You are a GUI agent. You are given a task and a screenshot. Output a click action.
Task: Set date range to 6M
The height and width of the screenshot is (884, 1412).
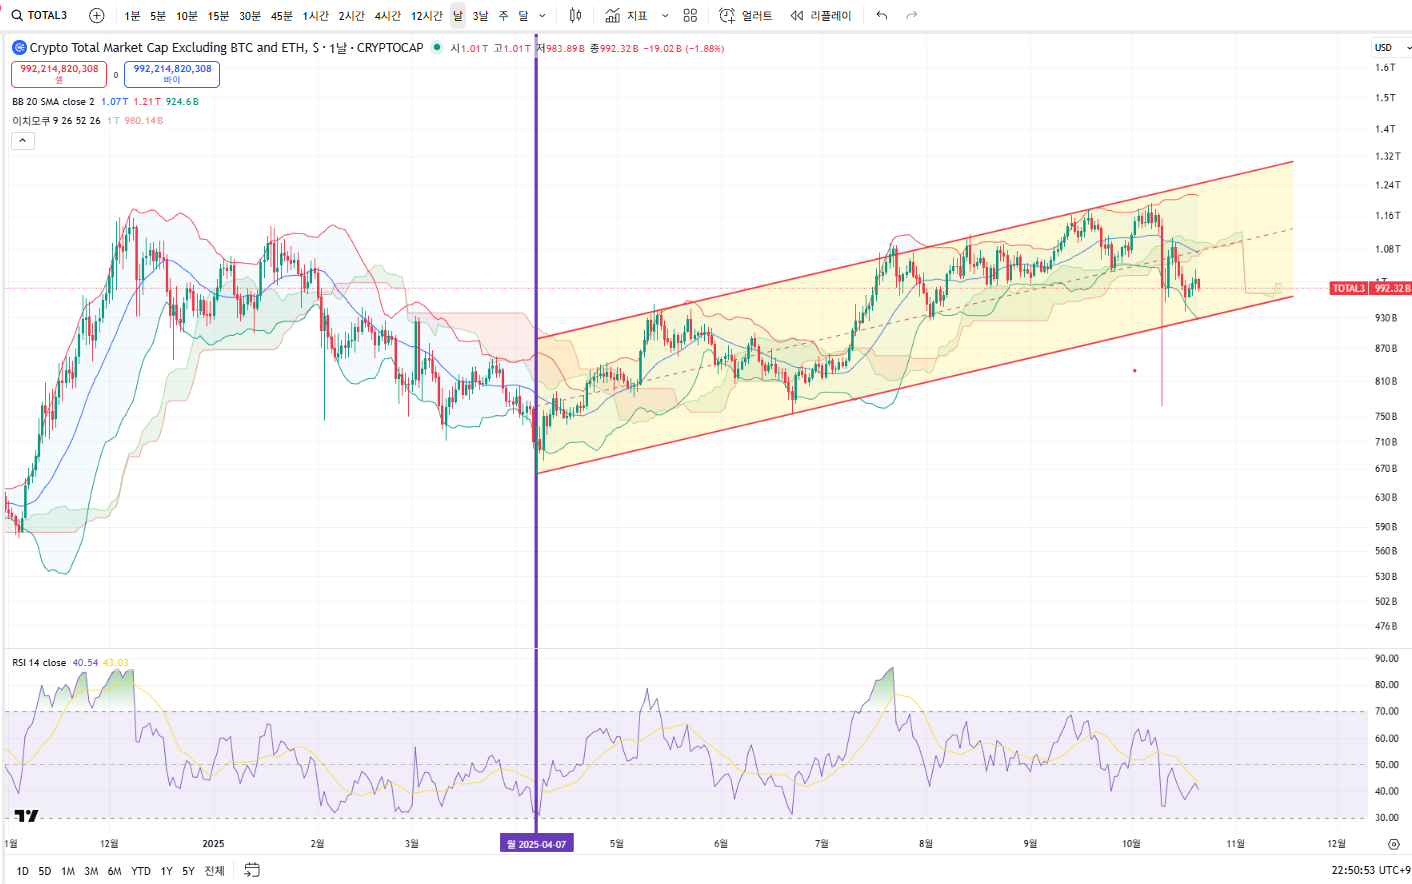[x=115, y=871]
